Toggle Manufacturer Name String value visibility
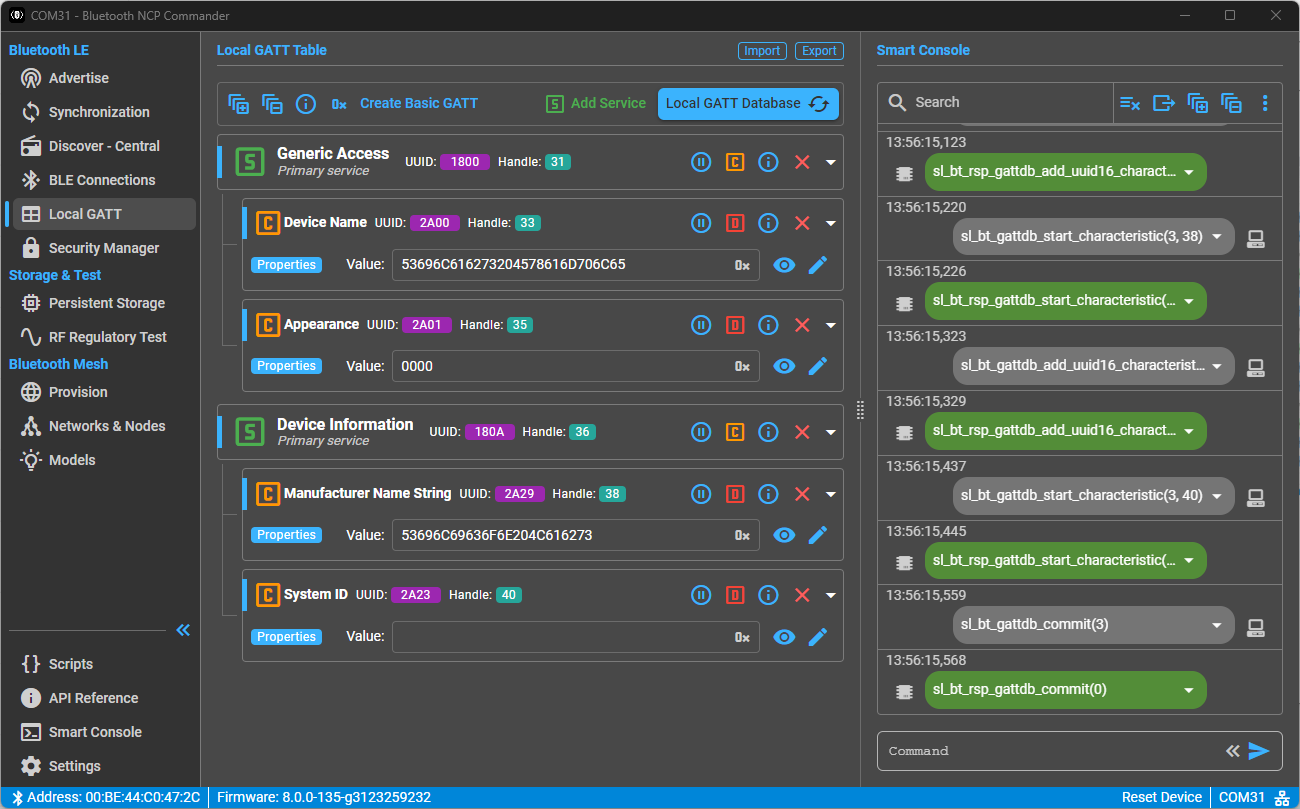This screenshot has width=1300, height=809. coord(784,535)
